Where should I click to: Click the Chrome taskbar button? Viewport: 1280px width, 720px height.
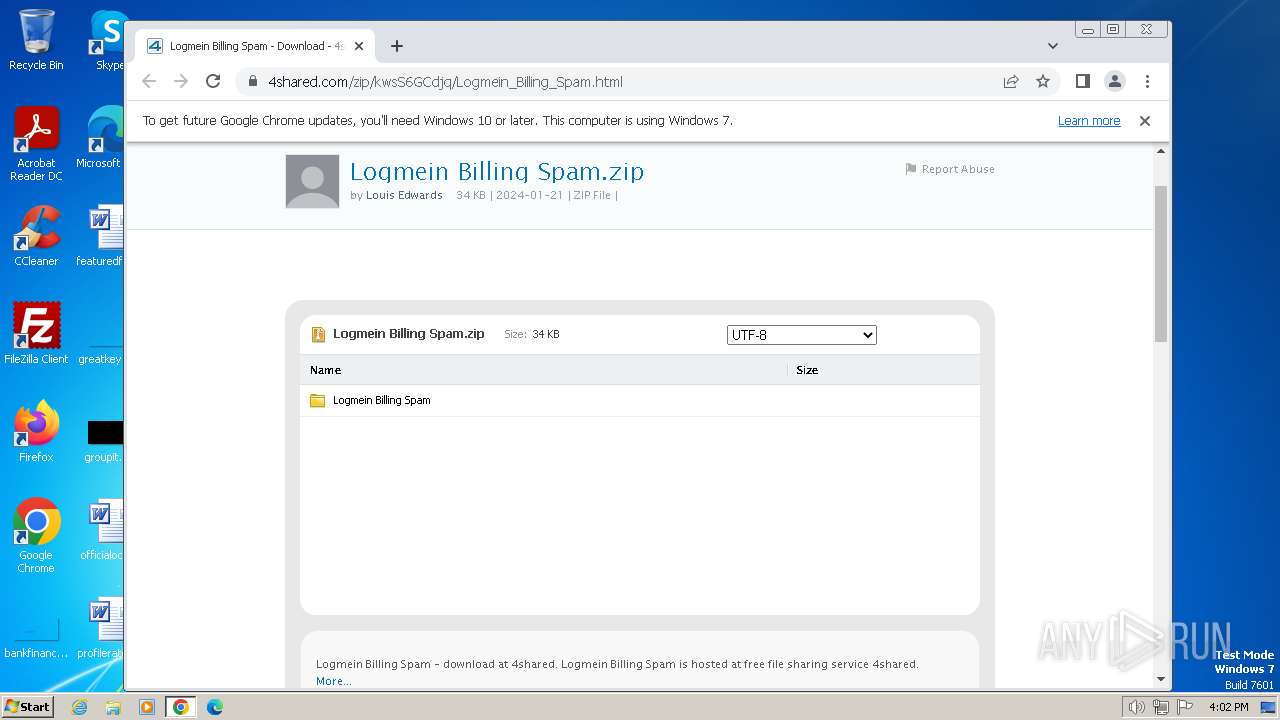point(181,707)
